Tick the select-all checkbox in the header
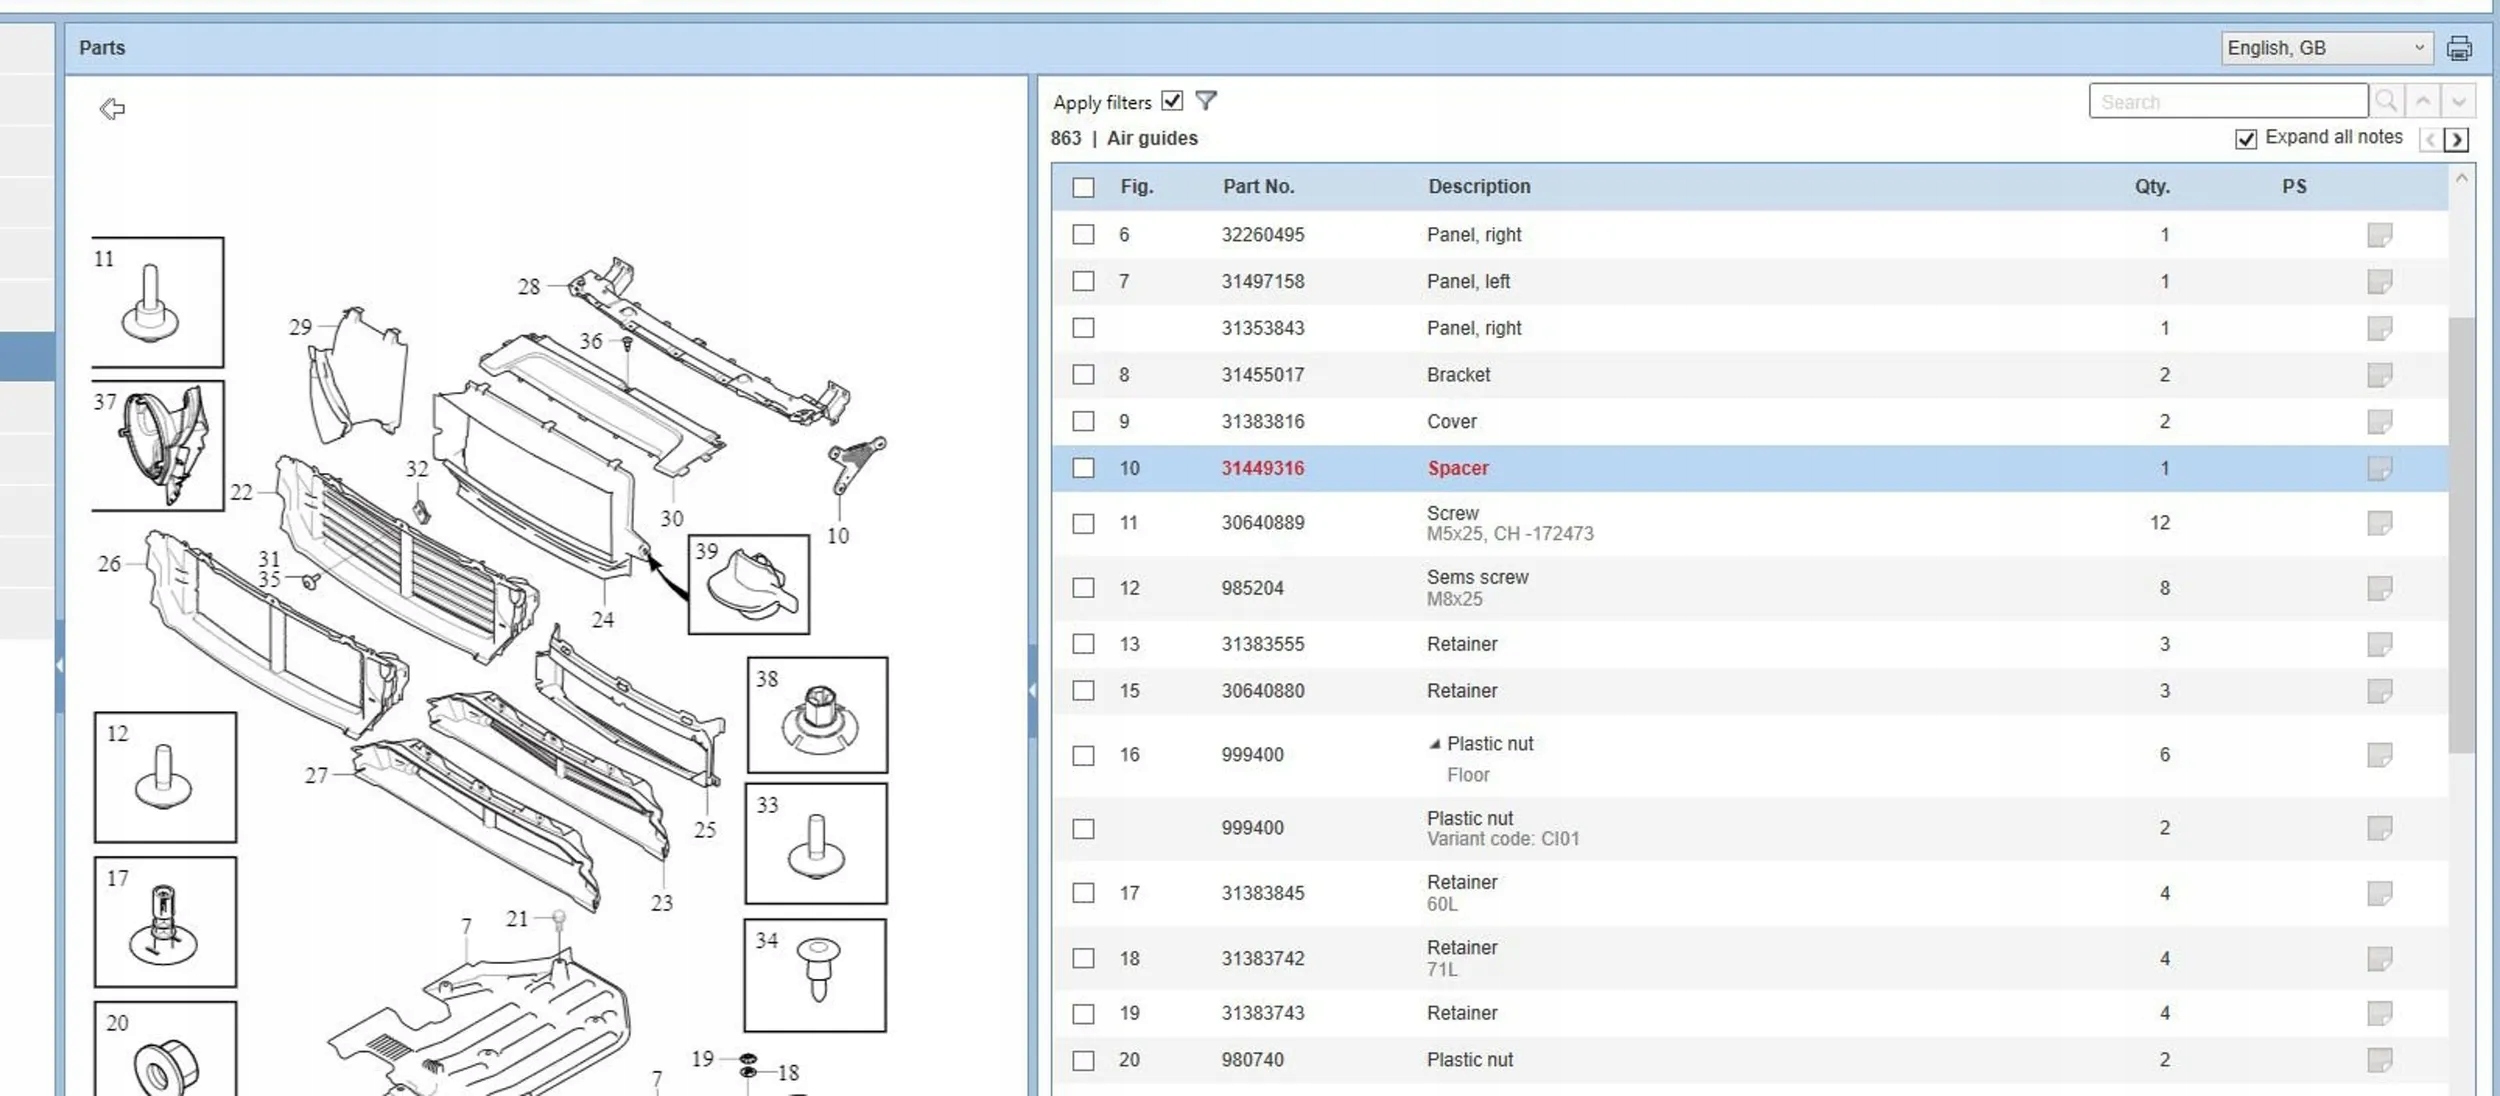The width and height of the screenshot is (2500, 1096). pyautogui.click(x=1083, y=187)
